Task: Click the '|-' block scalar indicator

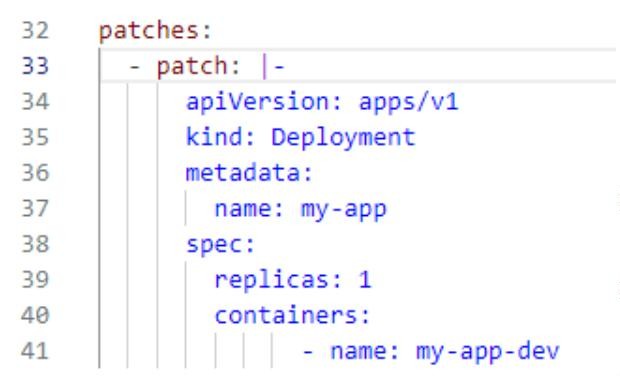Action: click(273, 66)
